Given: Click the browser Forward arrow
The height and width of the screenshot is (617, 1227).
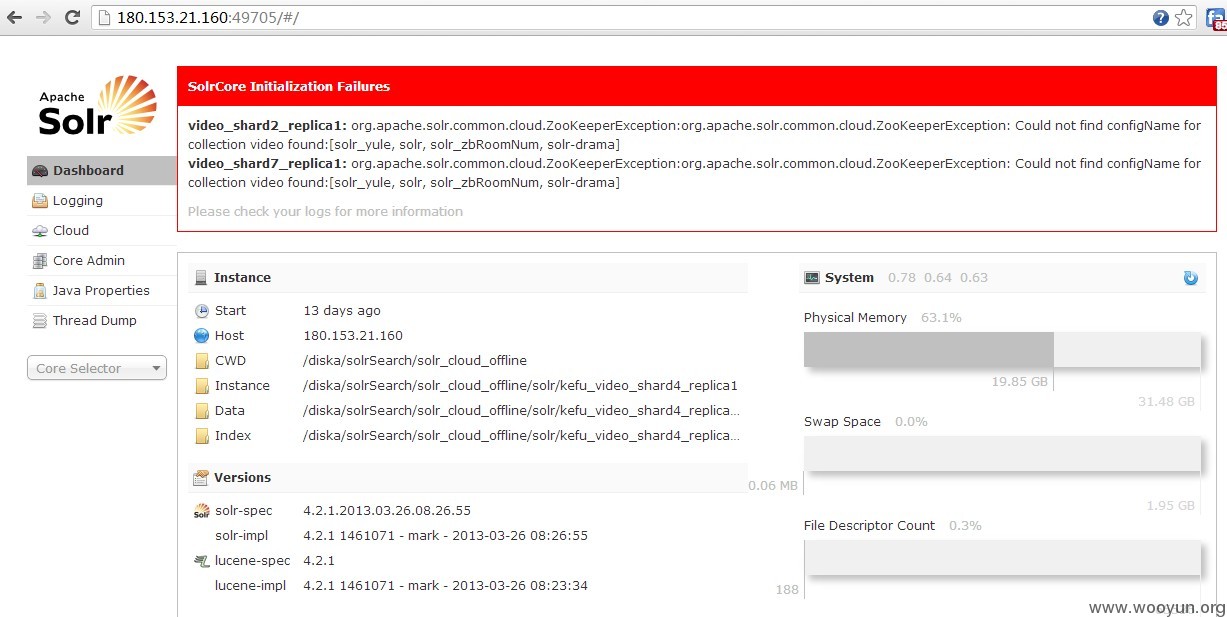Looking at the screenshot, I should click(43, 17).
